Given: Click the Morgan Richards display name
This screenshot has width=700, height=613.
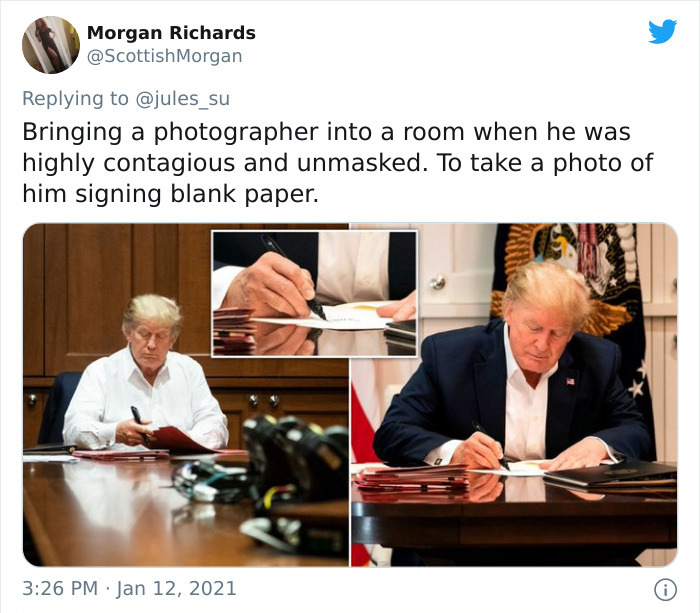Looking at the screenshot, I should tap(171, 33).
